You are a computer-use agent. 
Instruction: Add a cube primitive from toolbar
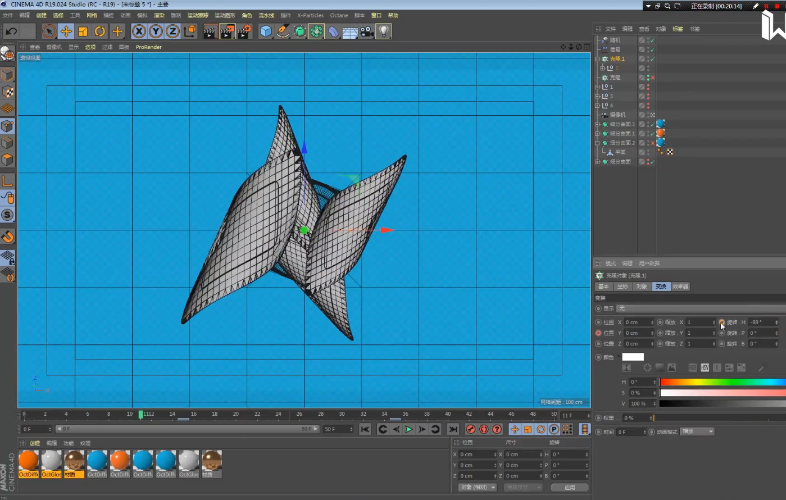pos(266,31)
